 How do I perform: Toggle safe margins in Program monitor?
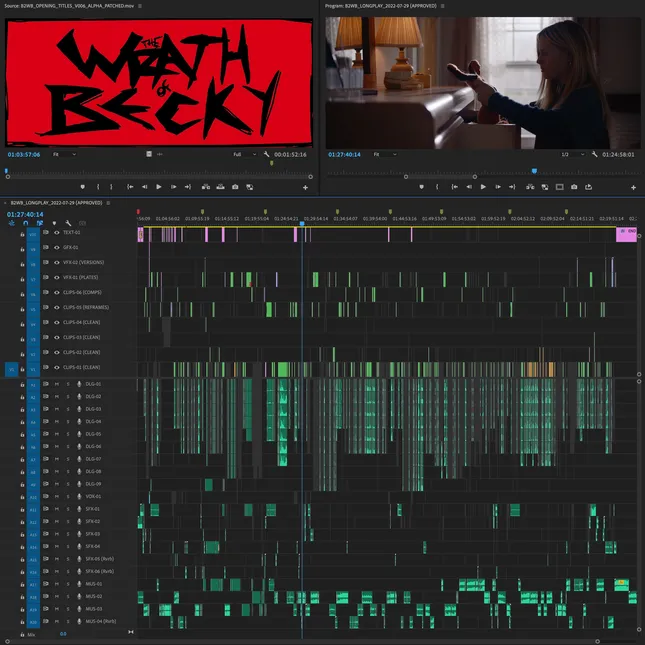tap(559, 187)
